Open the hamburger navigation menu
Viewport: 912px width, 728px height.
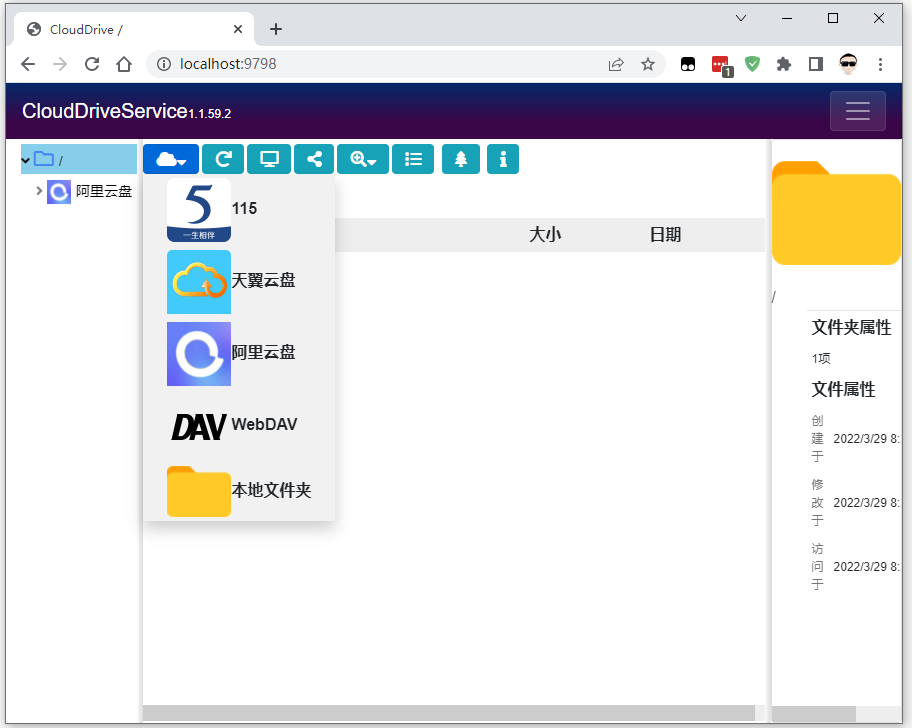pyautogui.click(x=858, y=111)
